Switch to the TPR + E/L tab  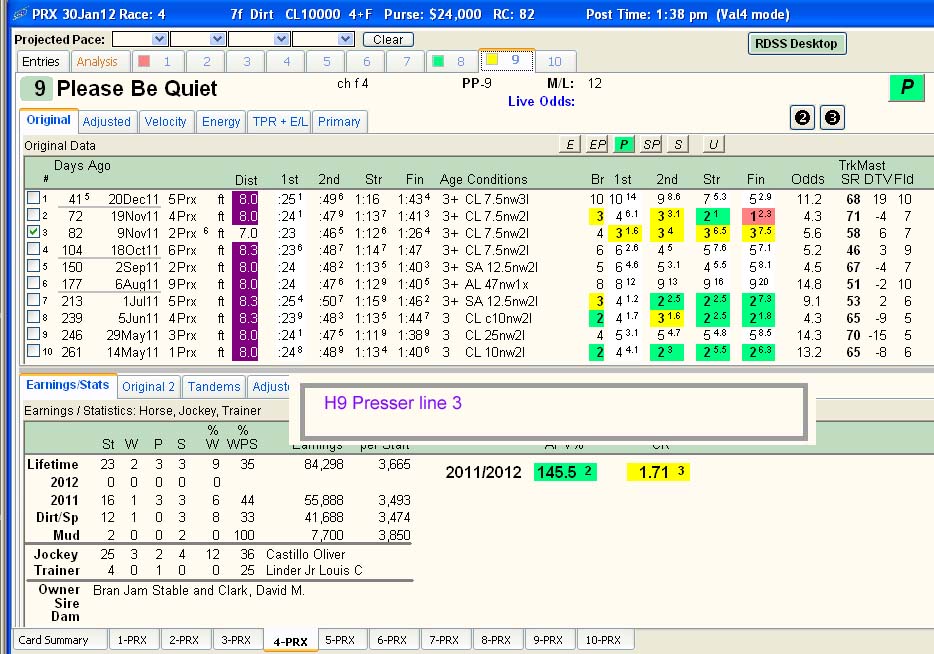[x=279, y=122]
